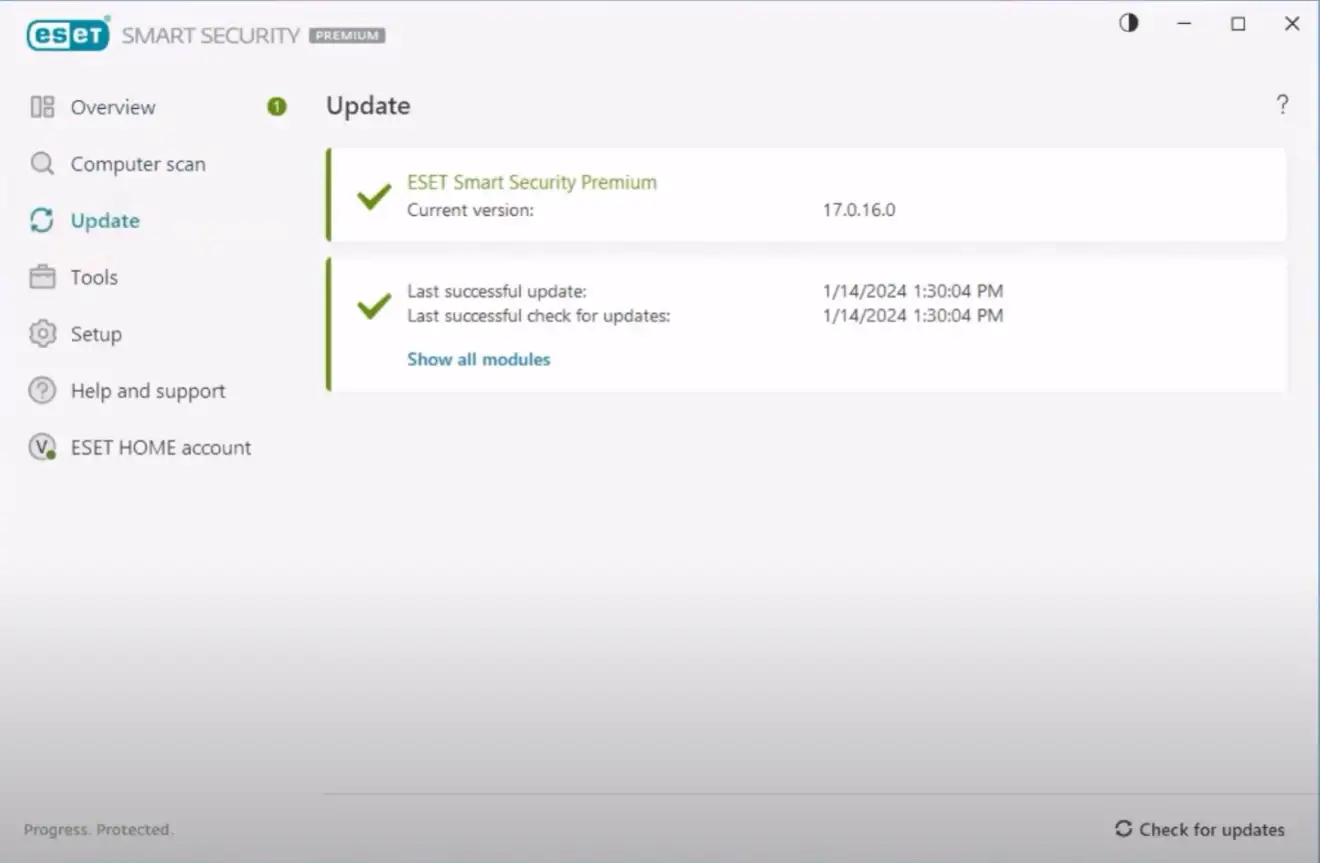
Task: Click the Overview dashboard icon in sidebar
Action: point(42,107)
